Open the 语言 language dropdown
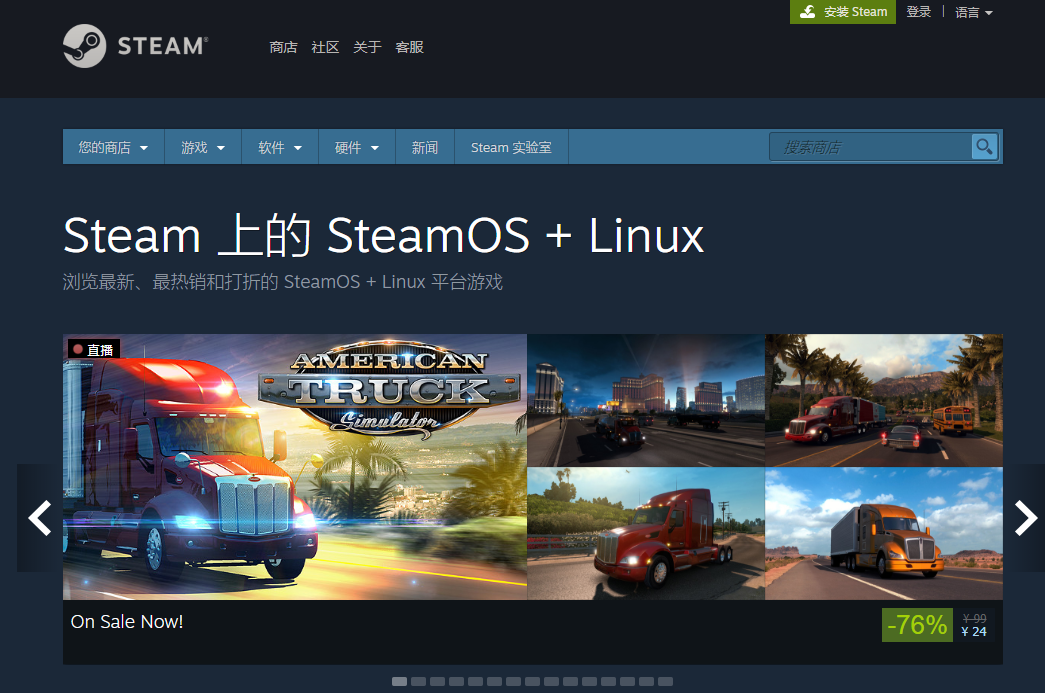 pos(974,12)
